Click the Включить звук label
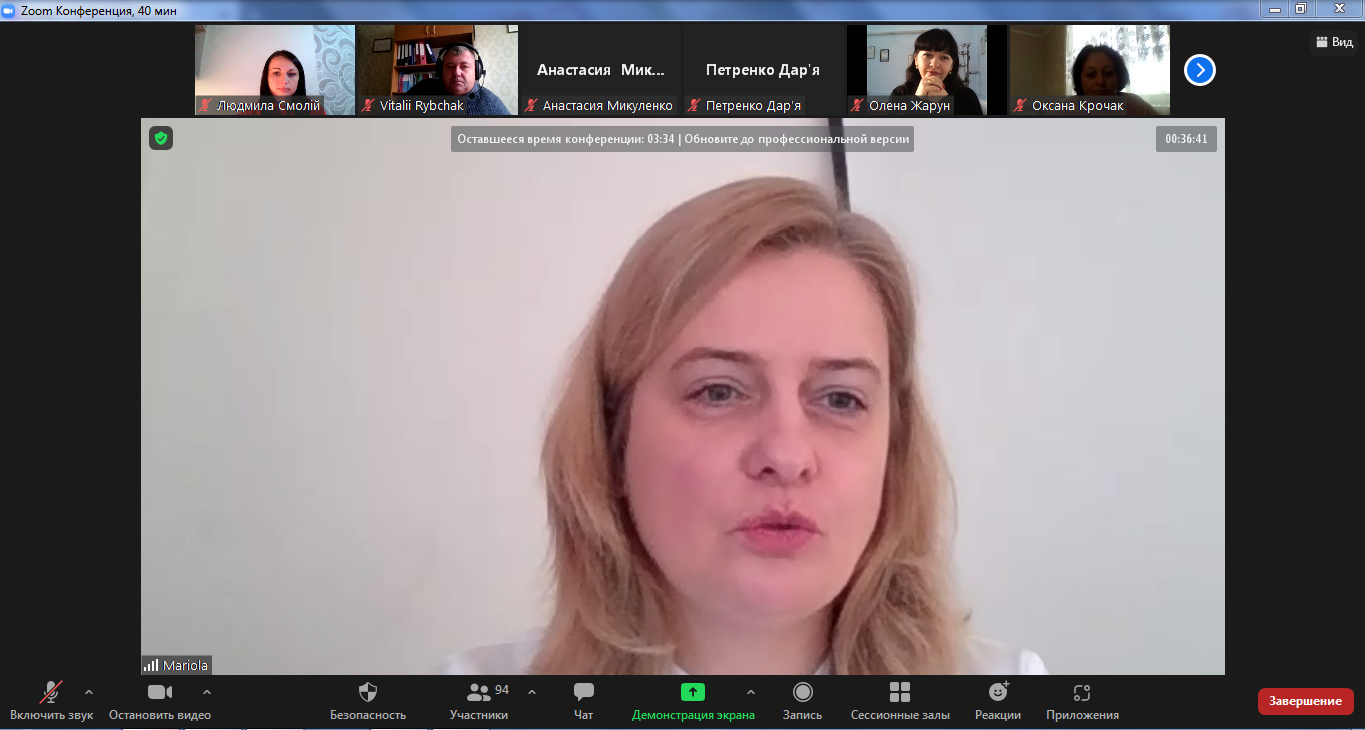This screenshot has height=730, width=1365. pyautogui.click(x=52, y=715)
